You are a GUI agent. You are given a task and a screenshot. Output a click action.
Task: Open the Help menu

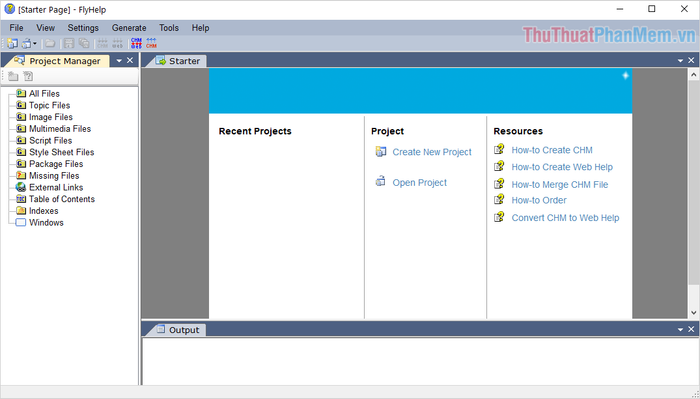point(200,28)
